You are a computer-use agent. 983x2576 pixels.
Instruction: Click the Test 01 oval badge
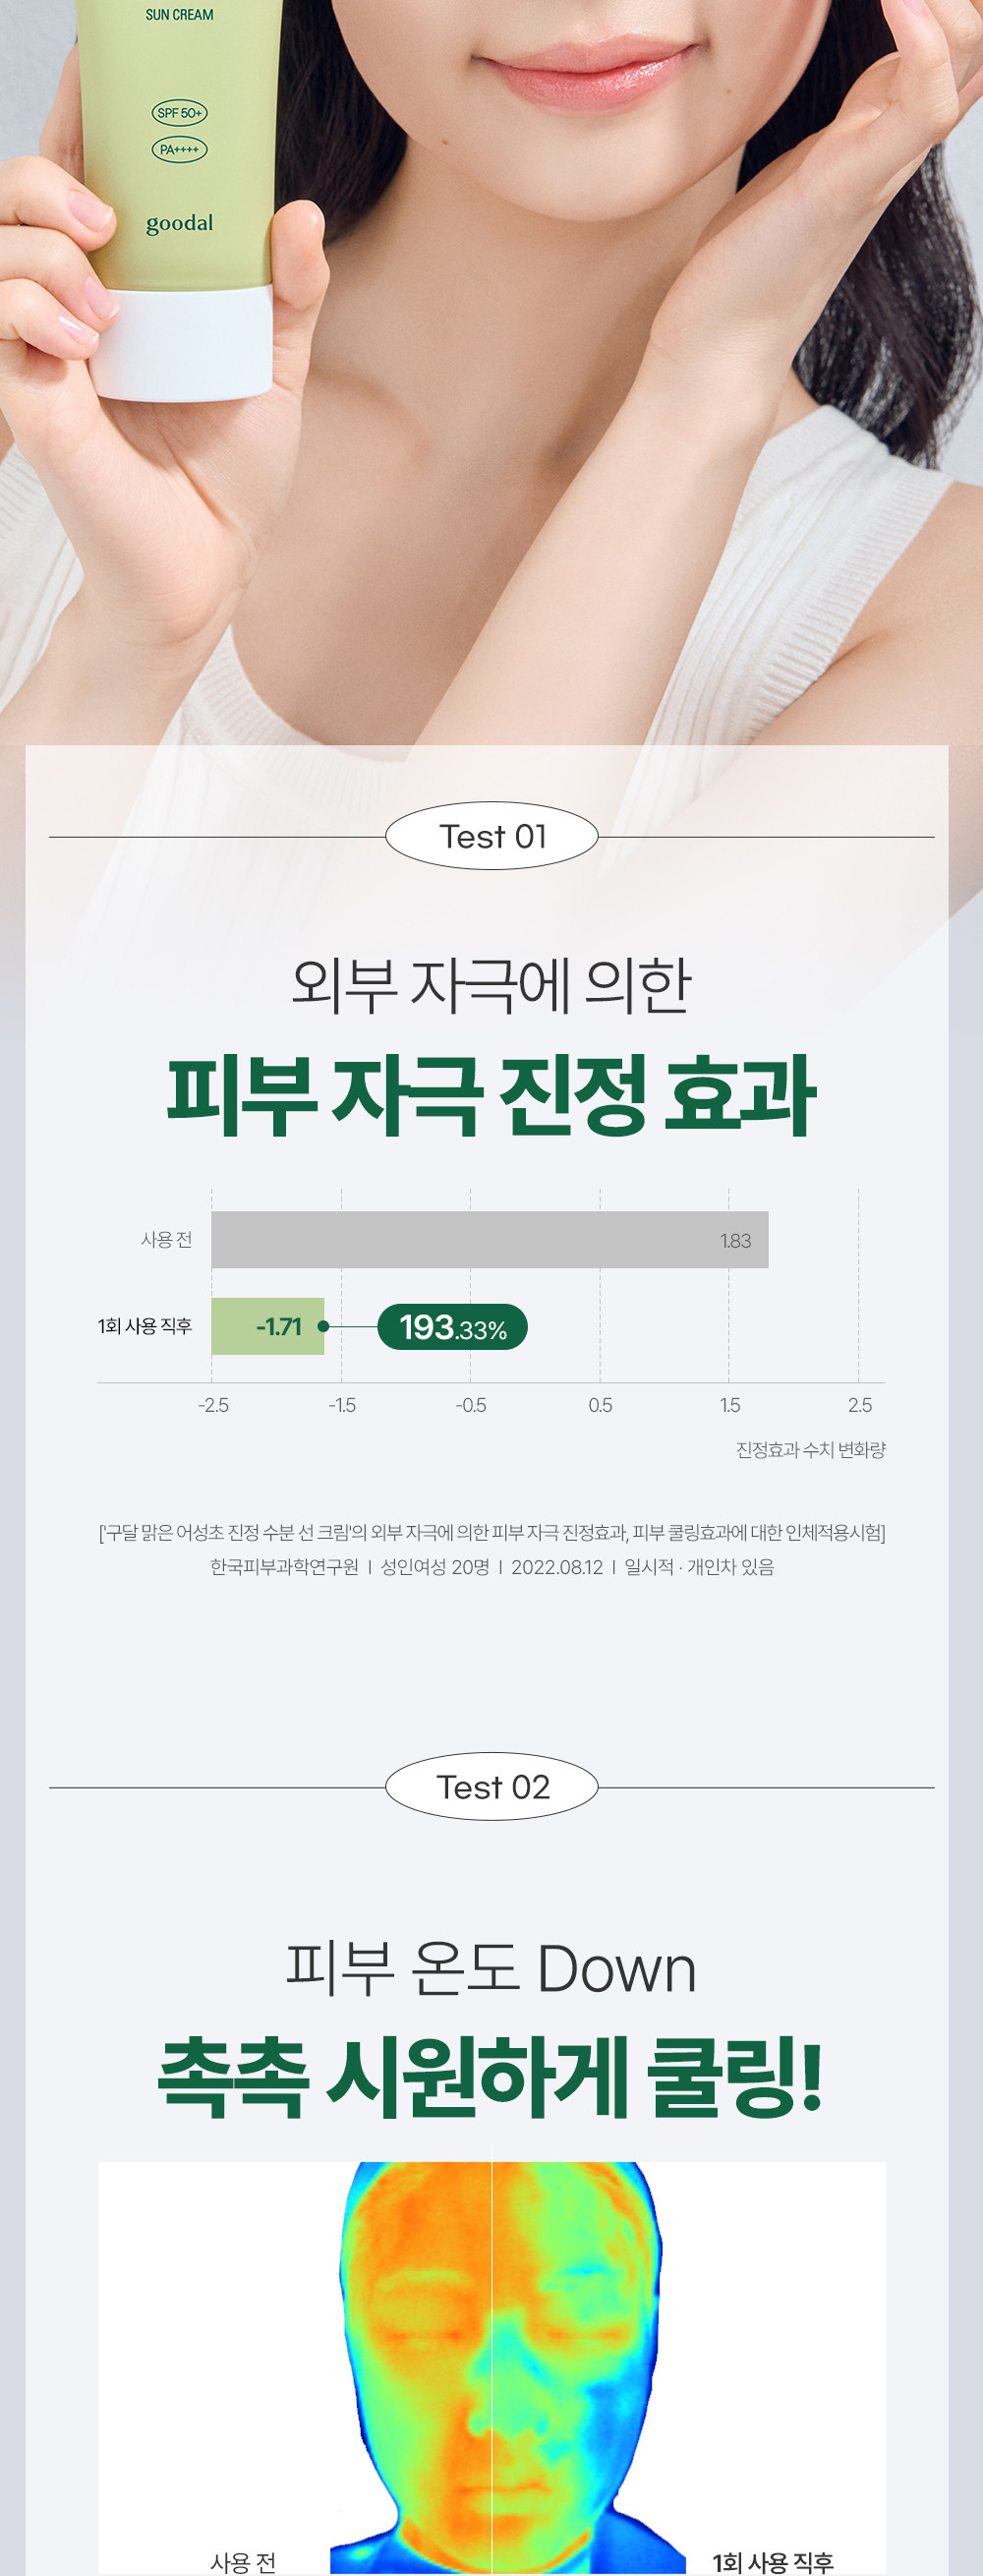tap(491, 836)
